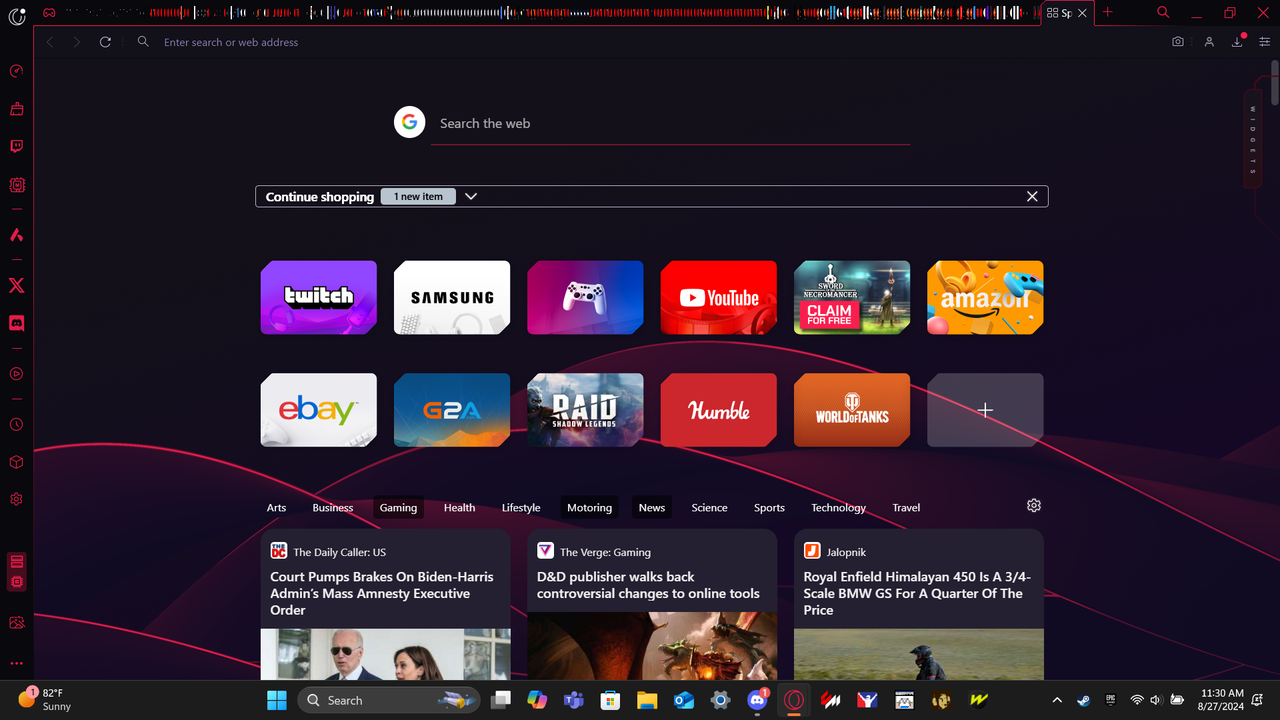Open Settings via the sidebar gear icon

tap(16, 500)
